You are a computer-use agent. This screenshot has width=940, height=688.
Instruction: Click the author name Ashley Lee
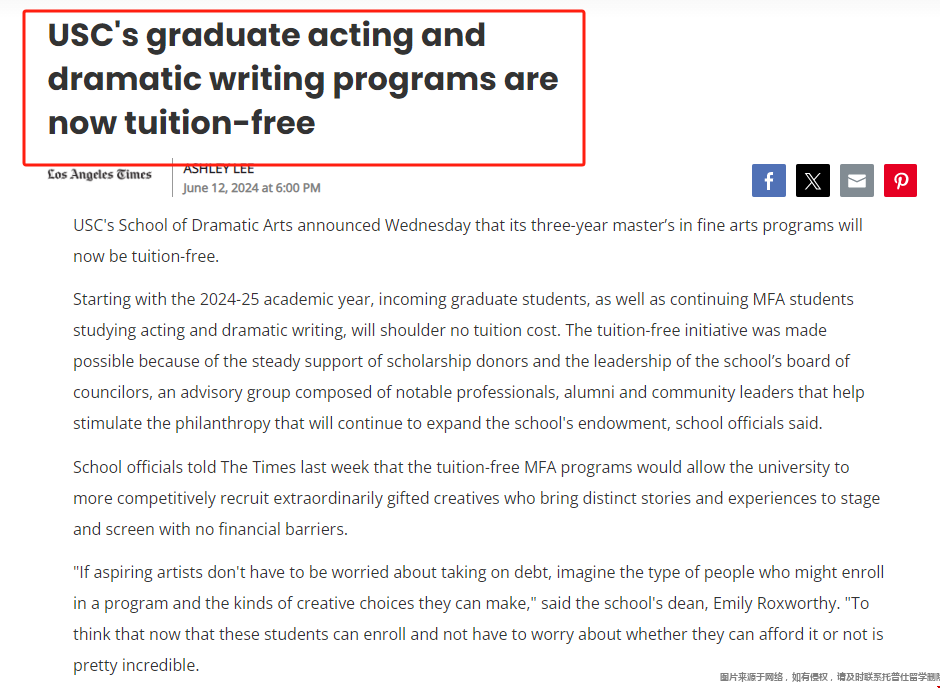[x=219, y=170]
